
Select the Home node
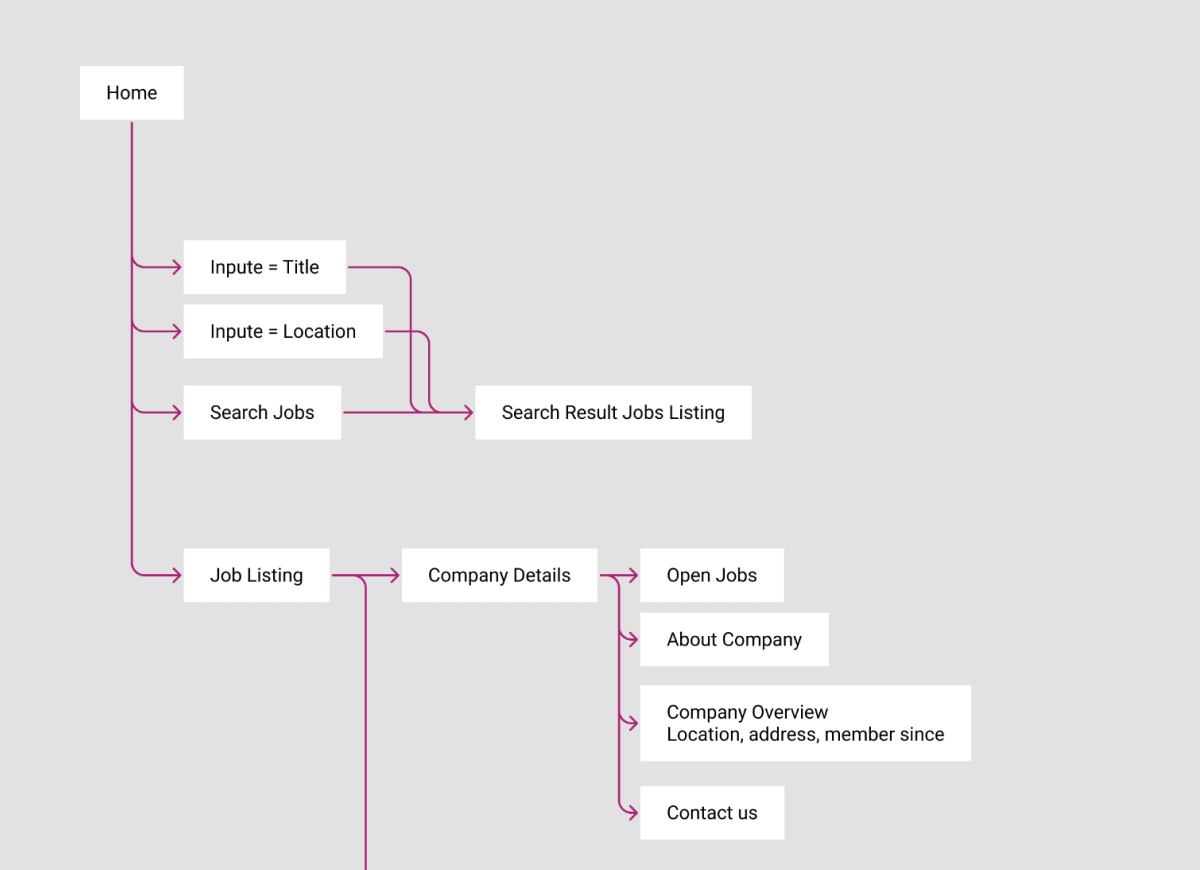pos(131,93)
